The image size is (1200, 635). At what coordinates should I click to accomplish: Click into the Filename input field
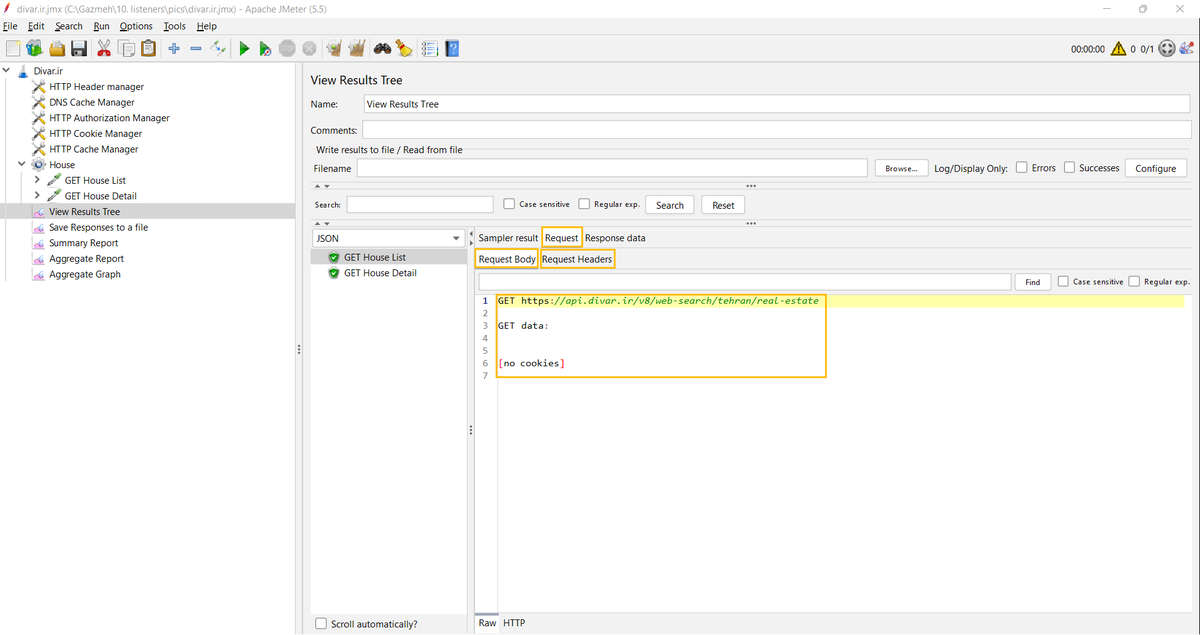click(612, 168)
